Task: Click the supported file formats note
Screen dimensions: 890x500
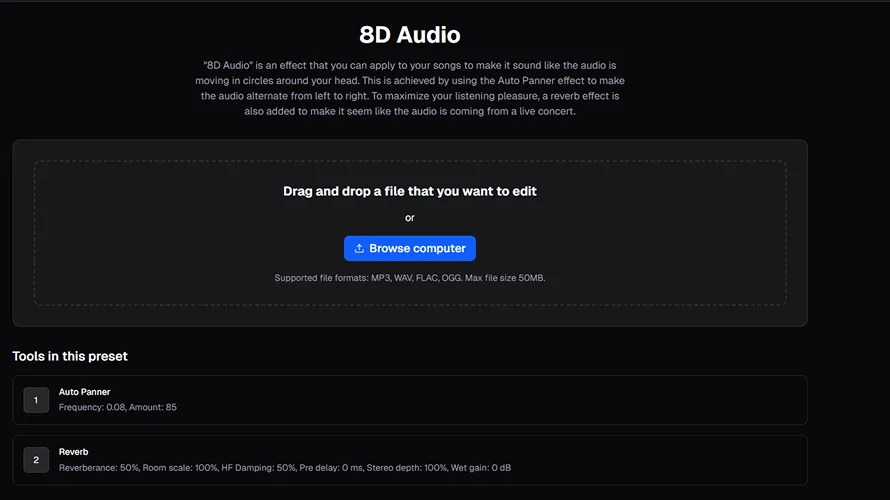Action: click(410, 278)
